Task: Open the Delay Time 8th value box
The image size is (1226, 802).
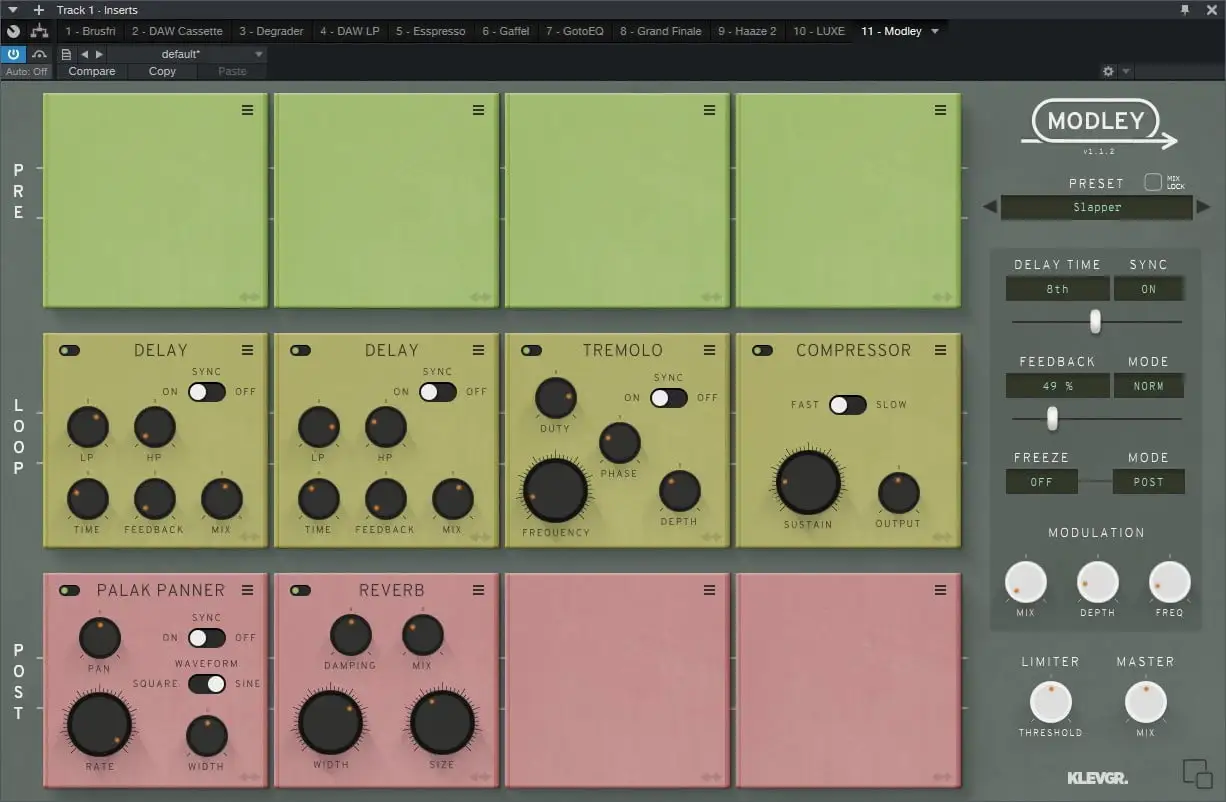Action: [x=1057, y=289]
